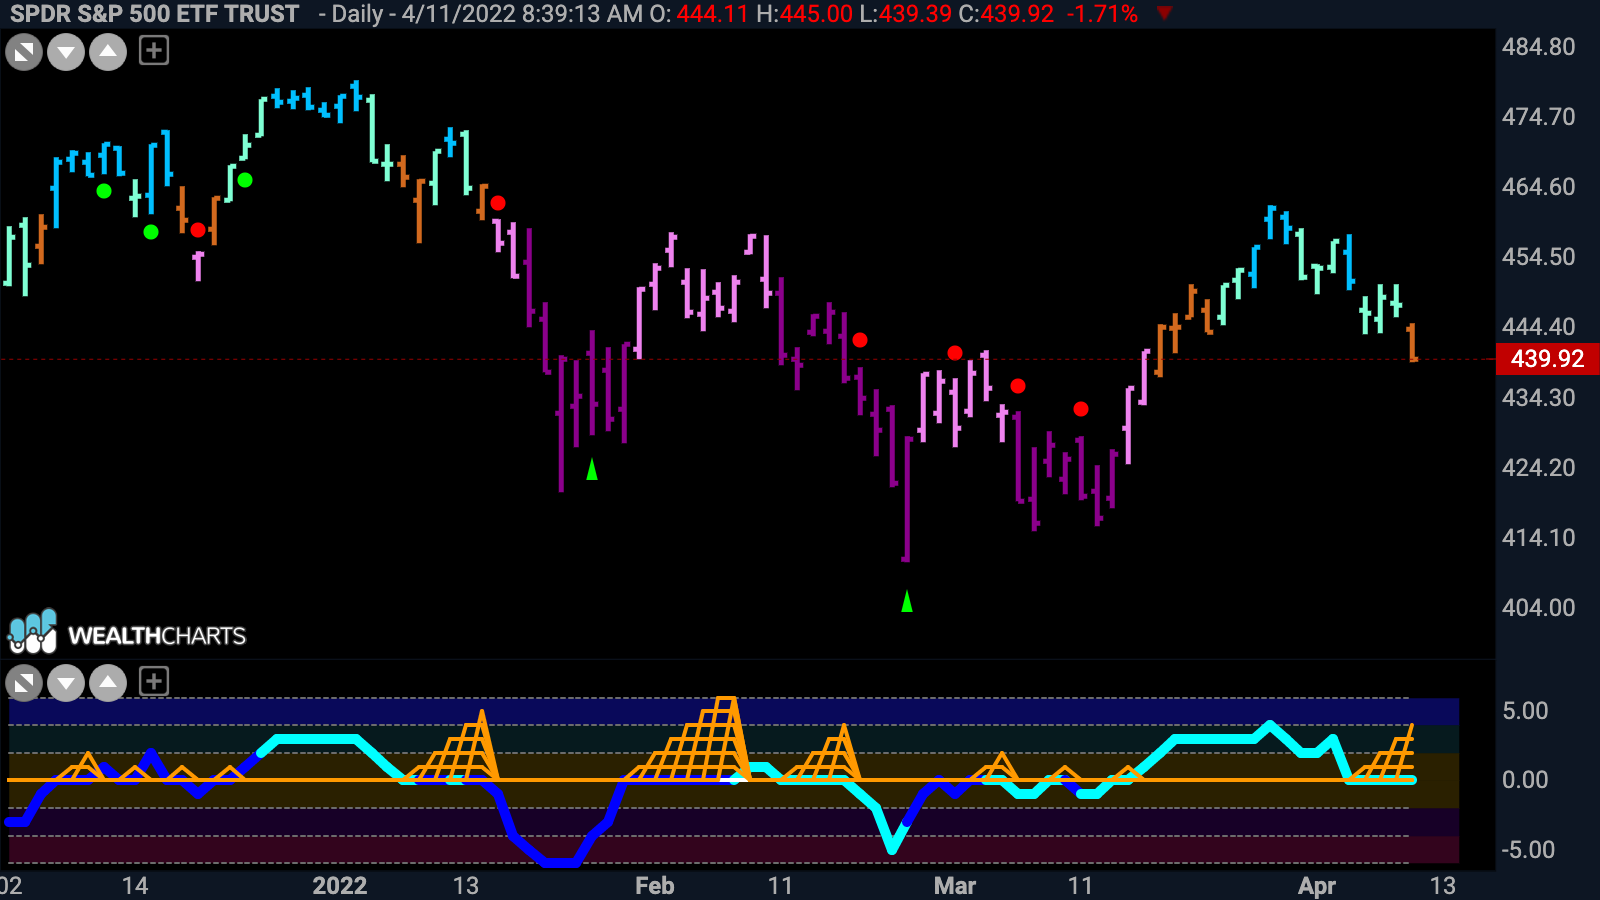Image resolution: width=1600 pixels, height=900 pixels.
Task: Click the -5.00 indicator axis label
Action: tap(1528, 850)
